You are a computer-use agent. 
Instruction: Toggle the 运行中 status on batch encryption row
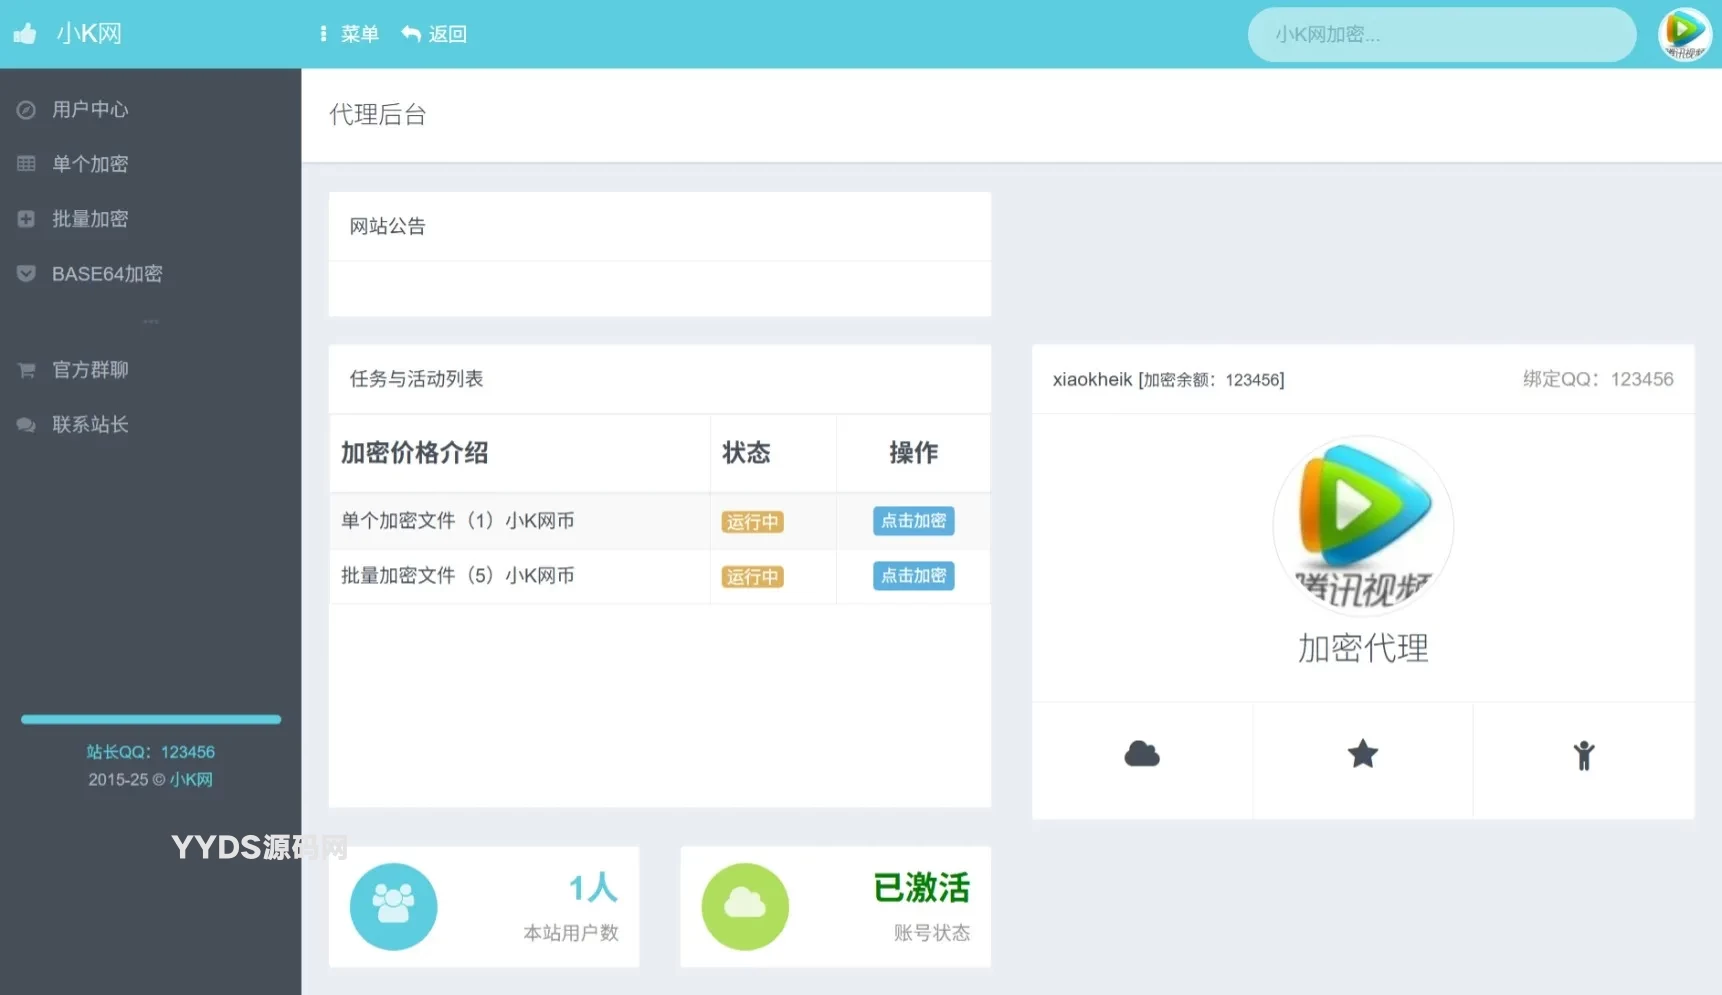click(x=751, y=576)
